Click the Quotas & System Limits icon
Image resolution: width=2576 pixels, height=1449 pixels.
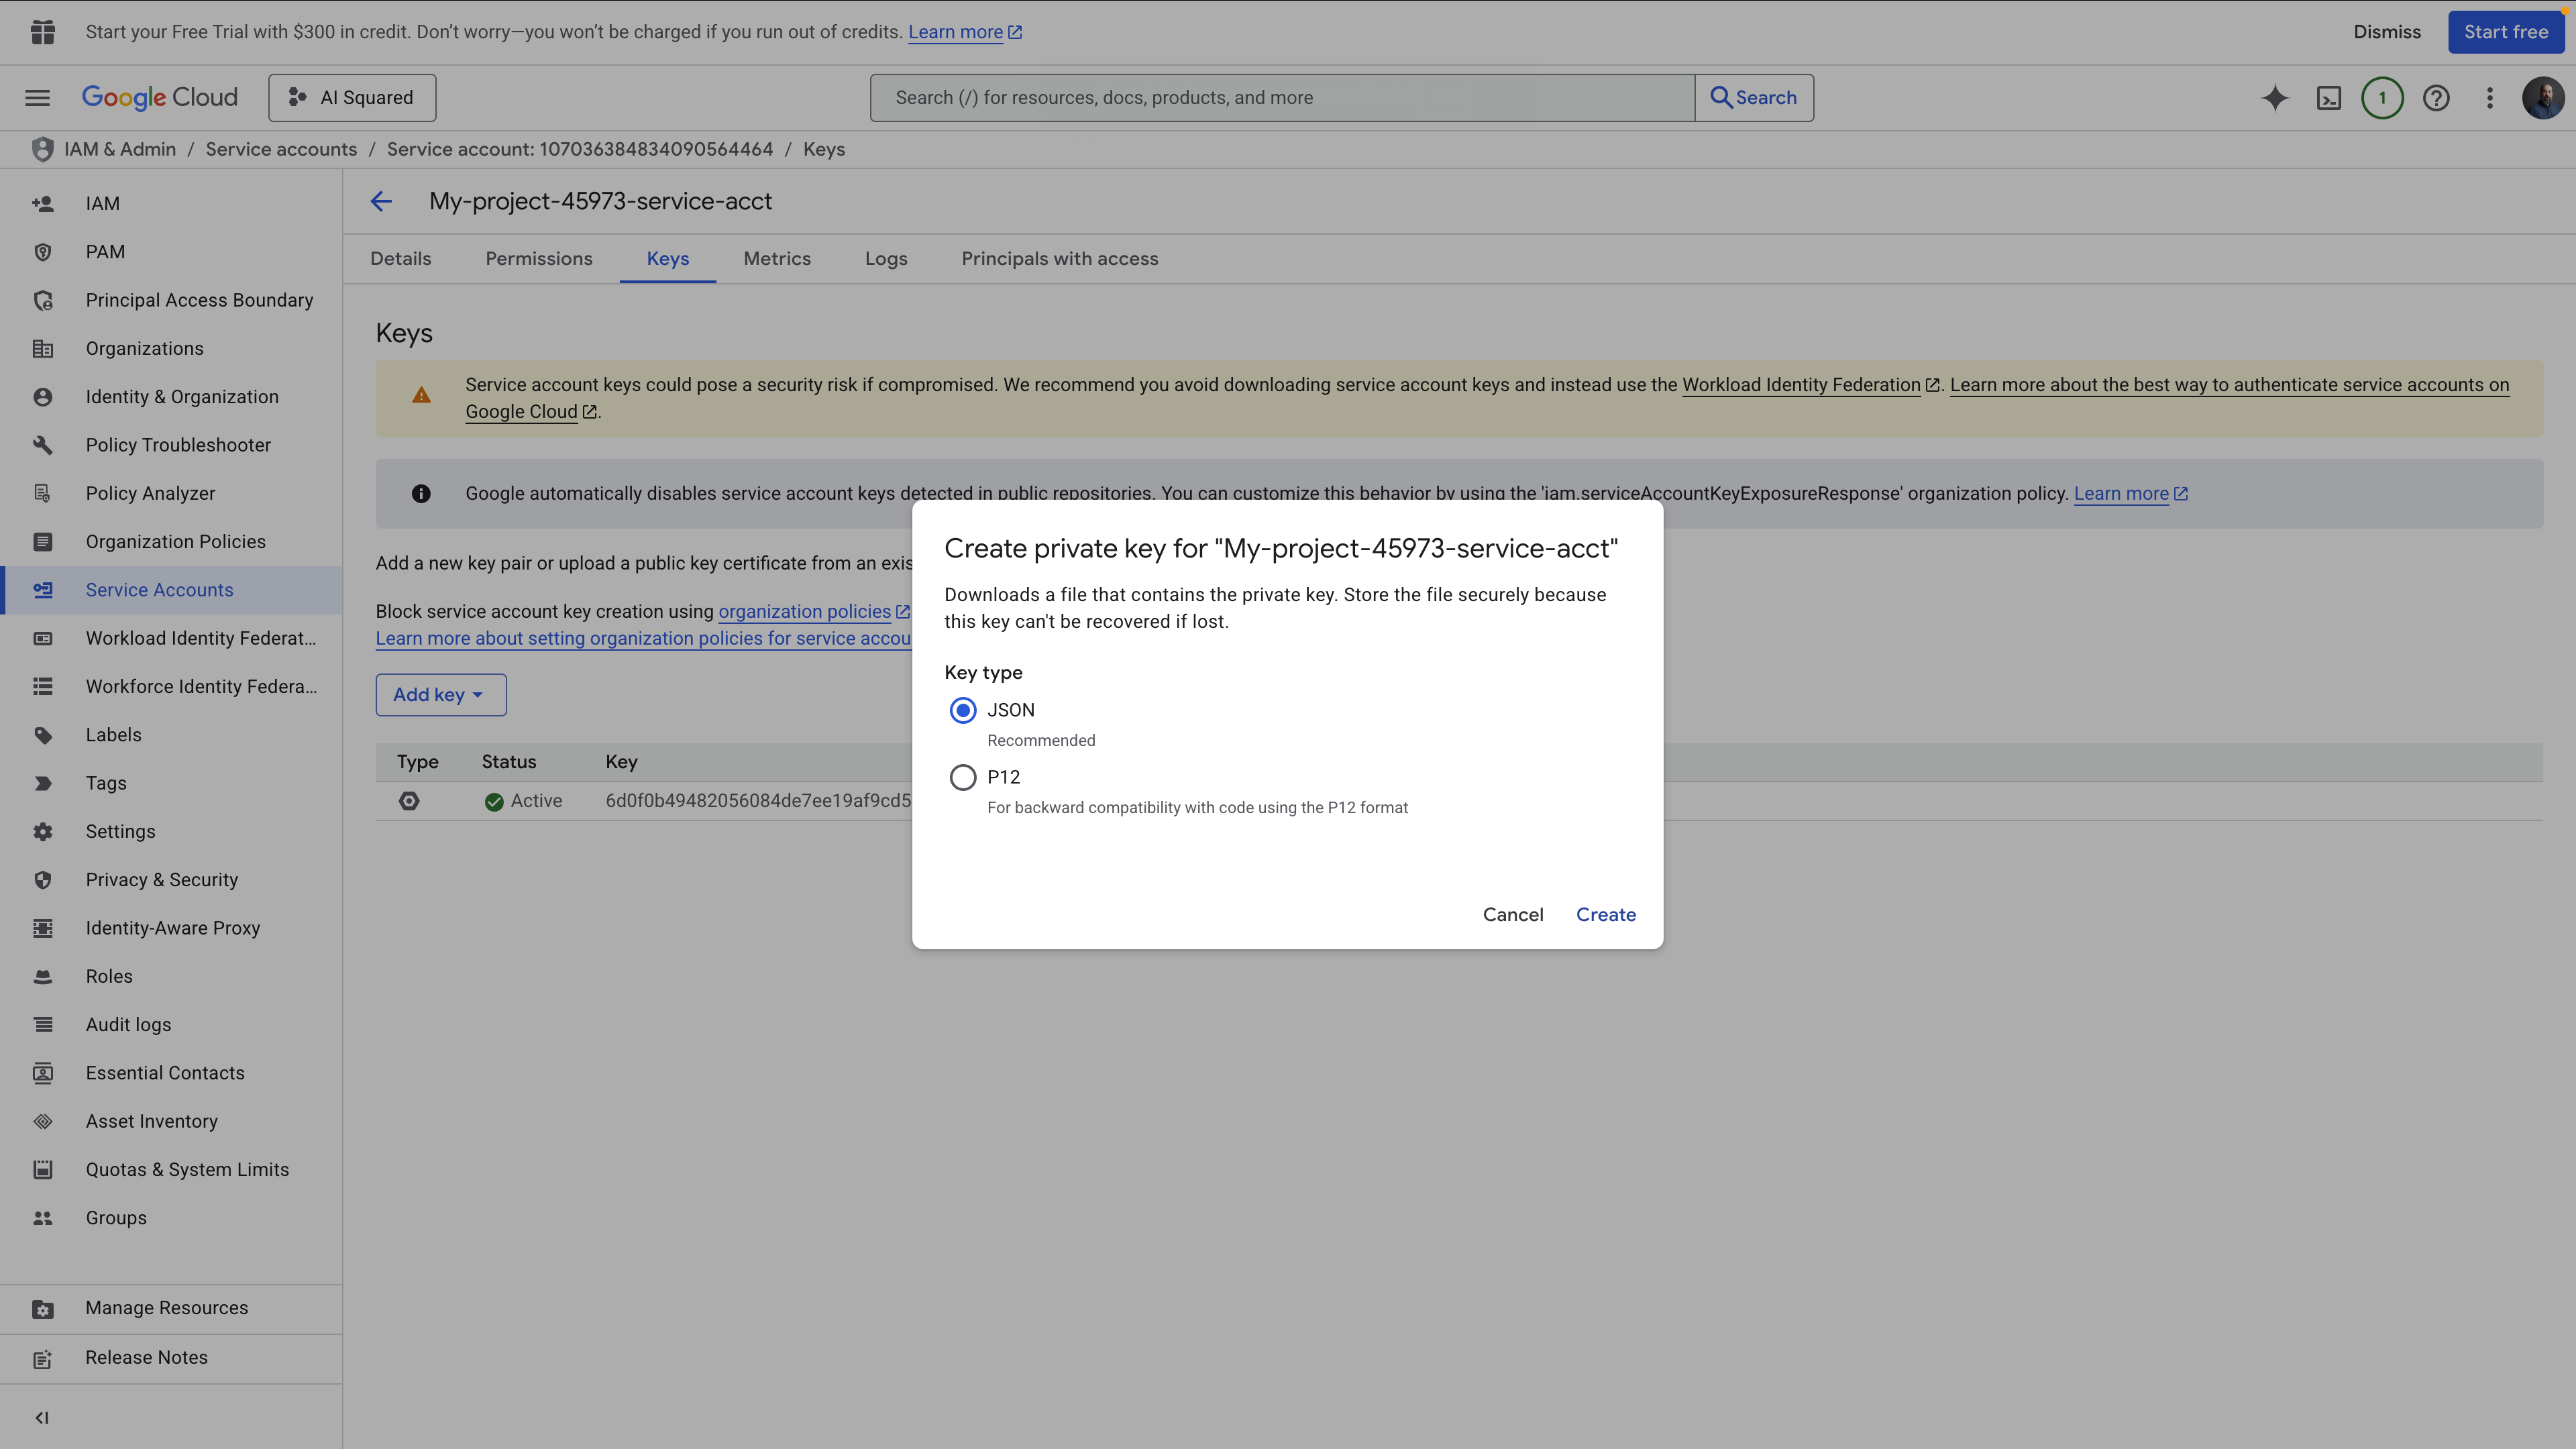coord(43,1169)
